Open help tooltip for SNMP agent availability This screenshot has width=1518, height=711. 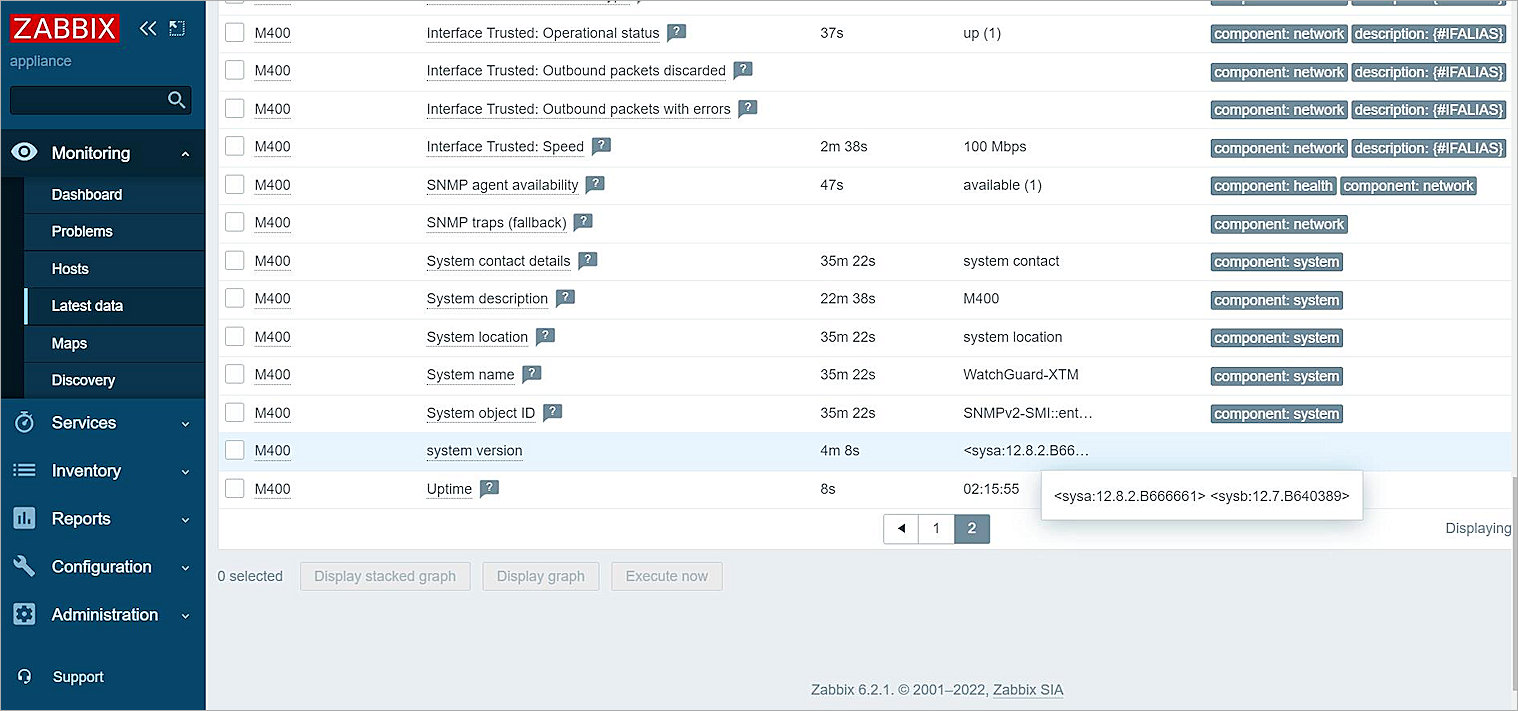pos(595,184)
